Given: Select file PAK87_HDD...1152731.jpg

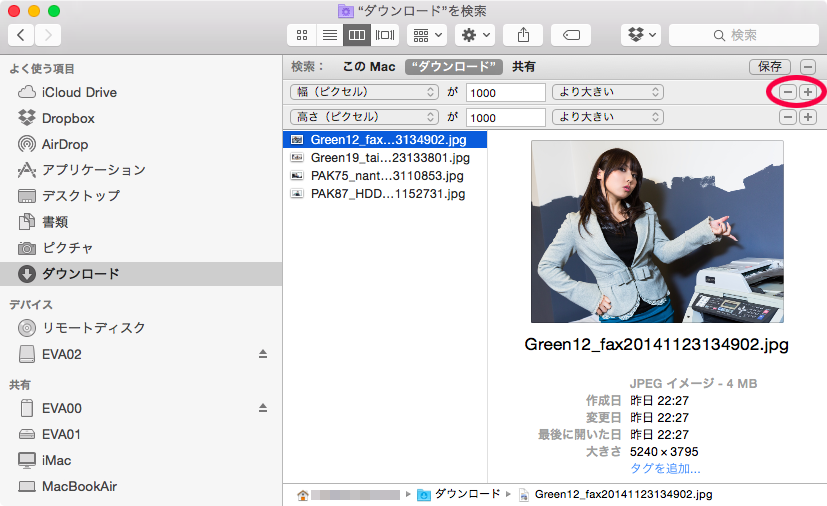Looking at the screenshot, I should (385, 194).
